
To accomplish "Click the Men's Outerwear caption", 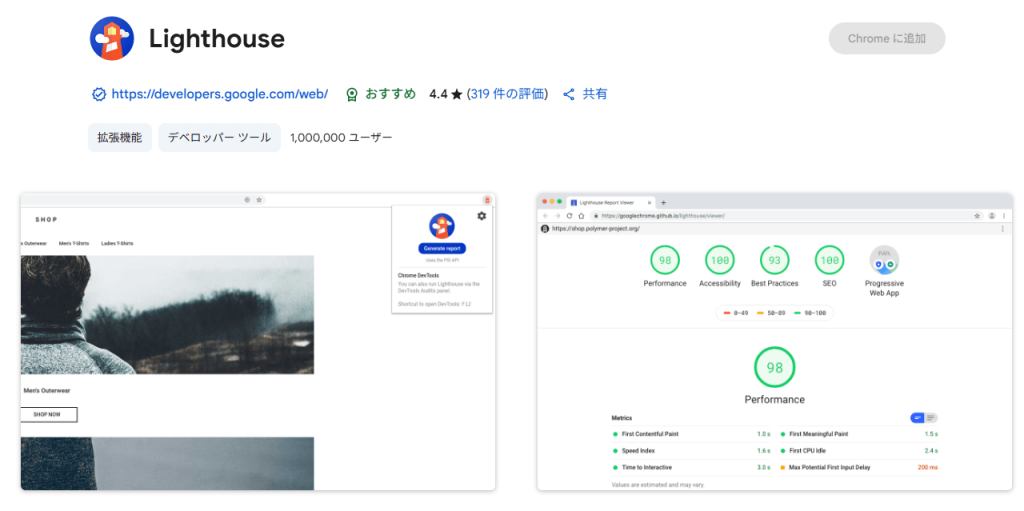I will 46,391.
